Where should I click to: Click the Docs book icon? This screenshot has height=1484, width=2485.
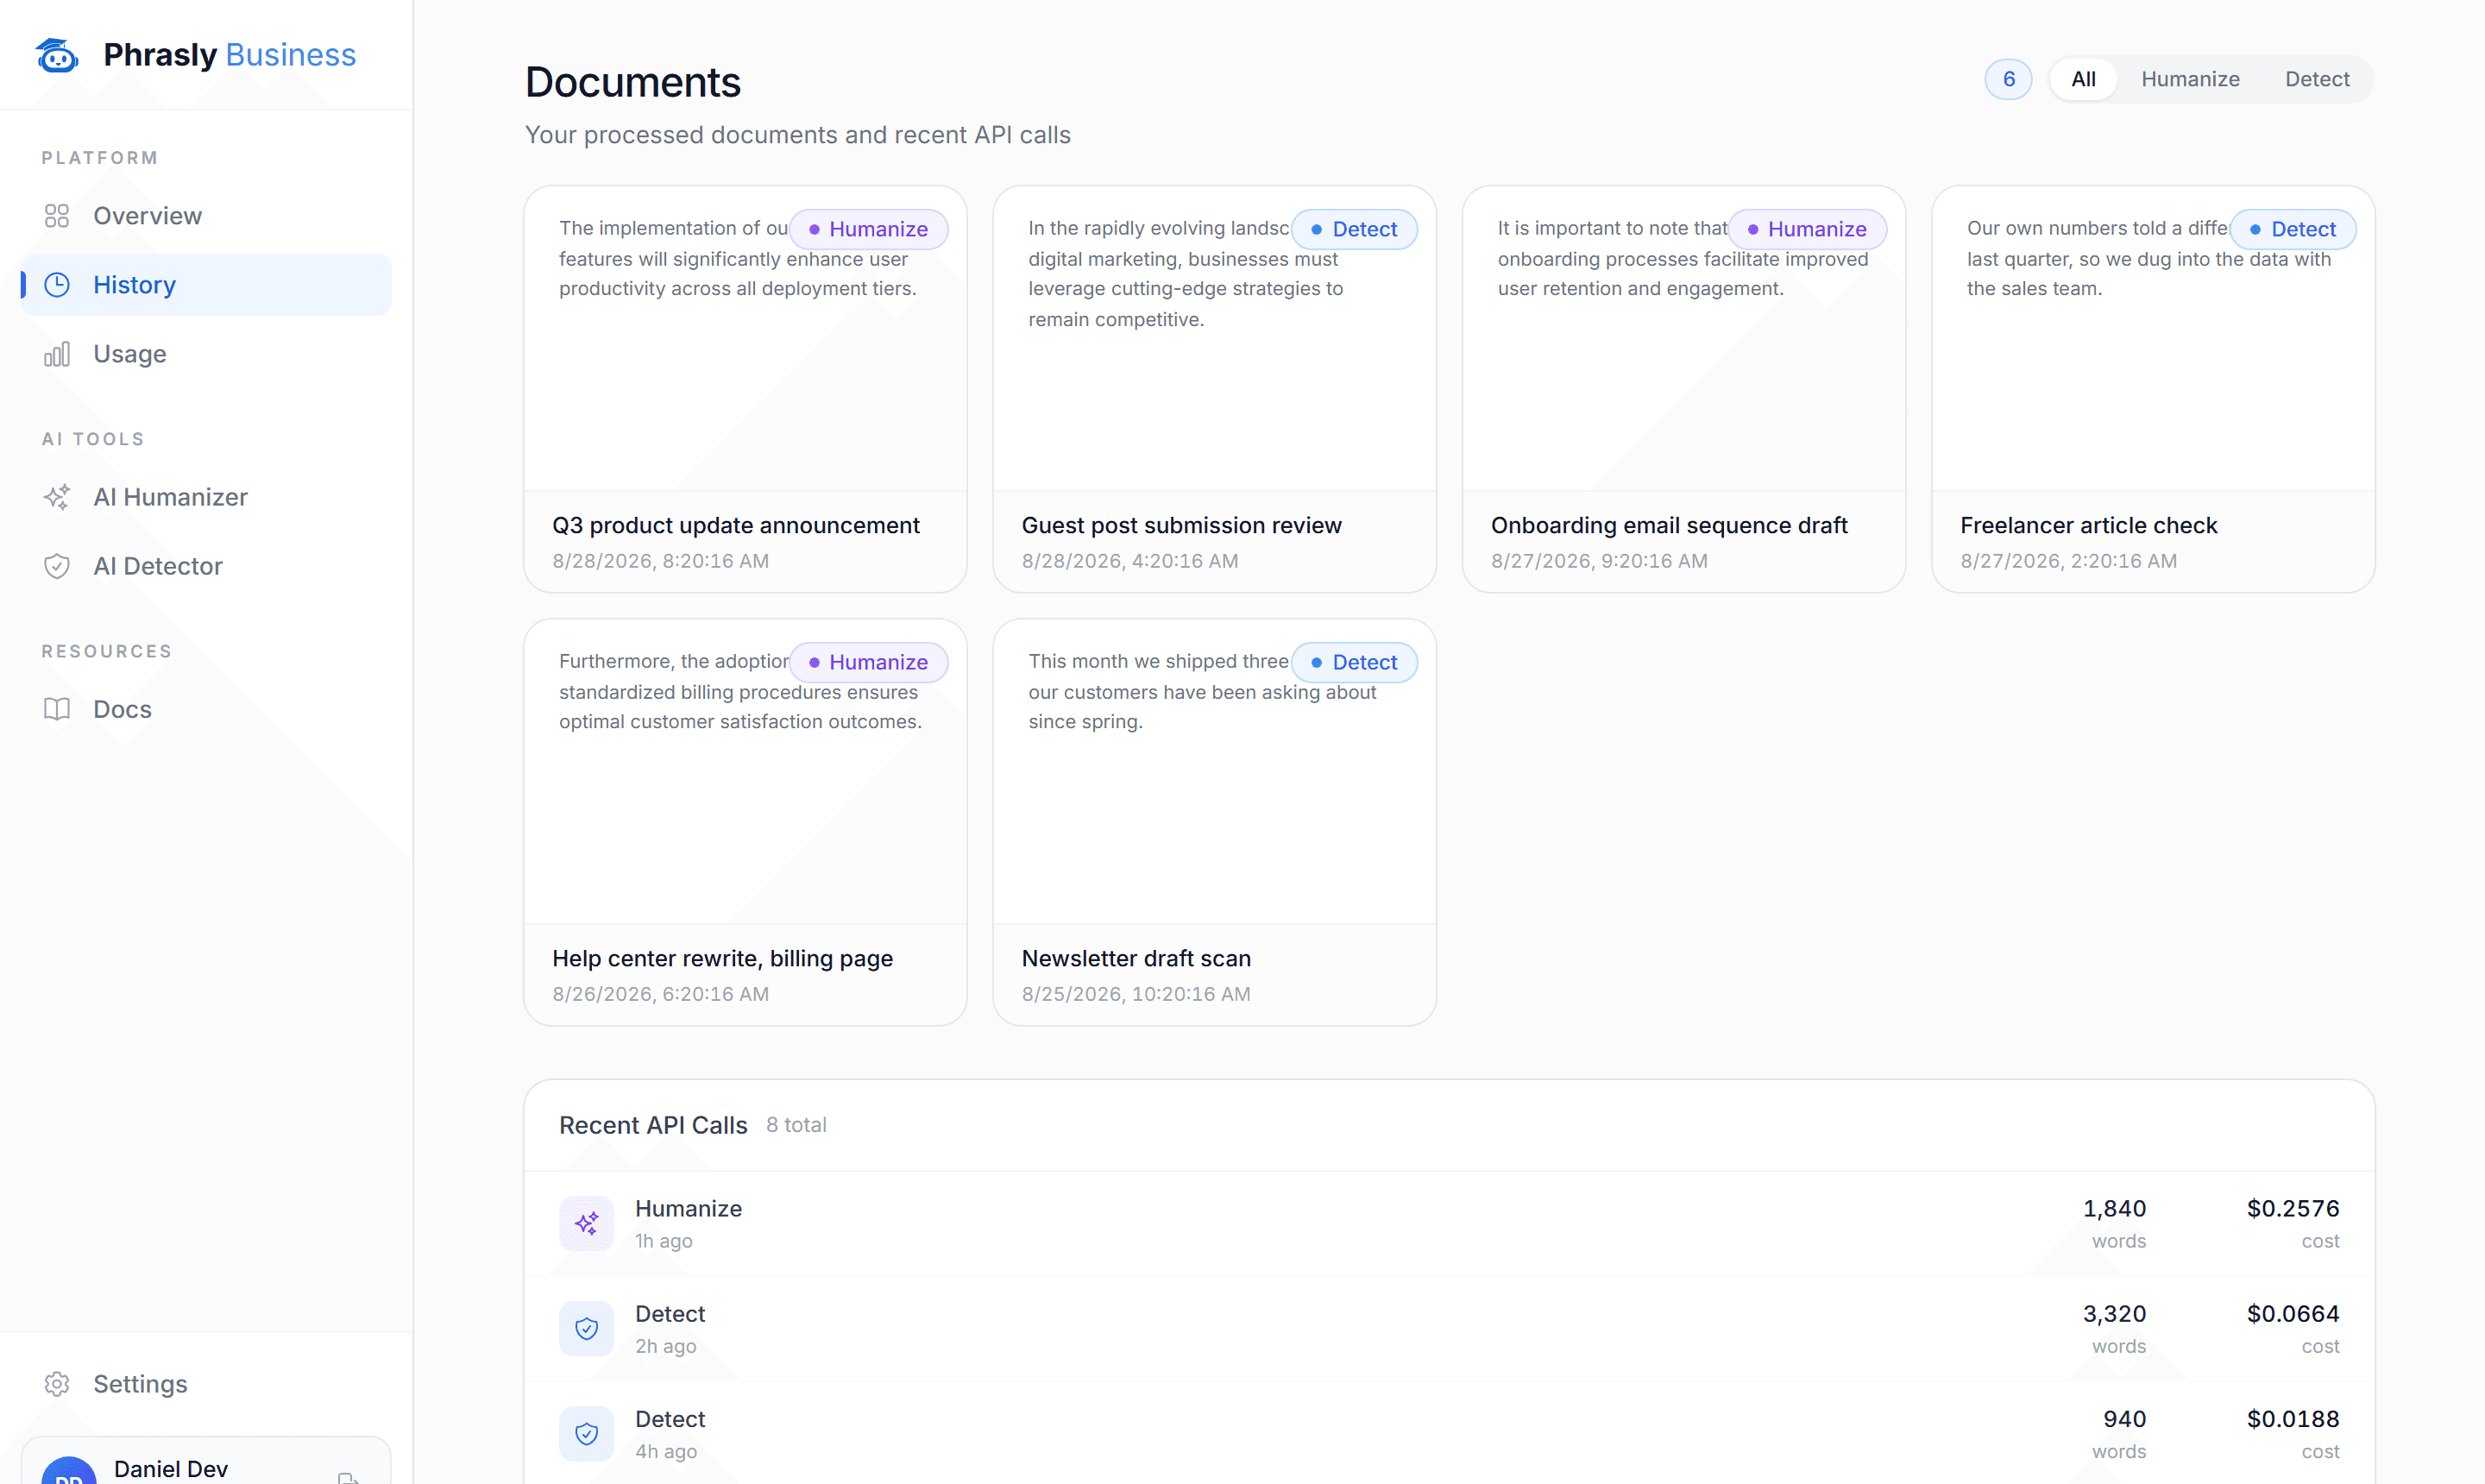57,709
